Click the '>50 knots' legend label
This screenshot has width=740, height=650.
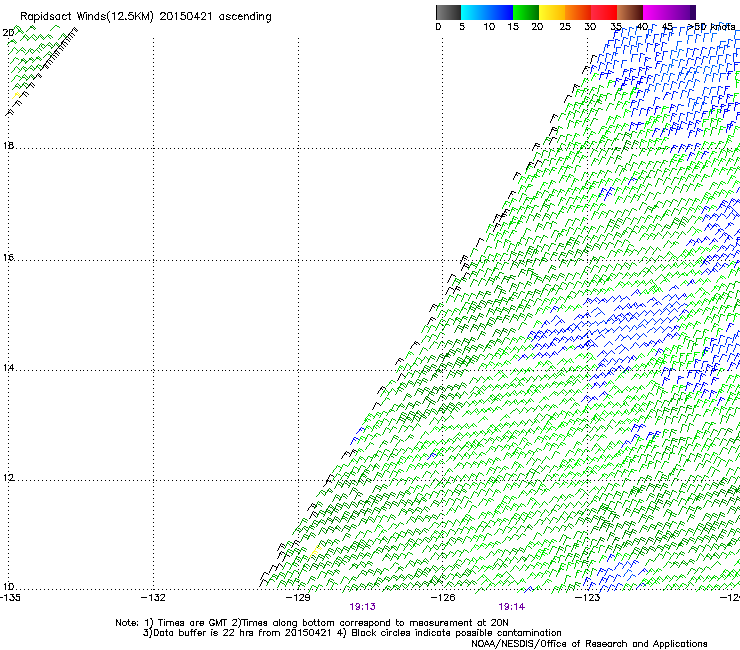click(x=711, y=27)
